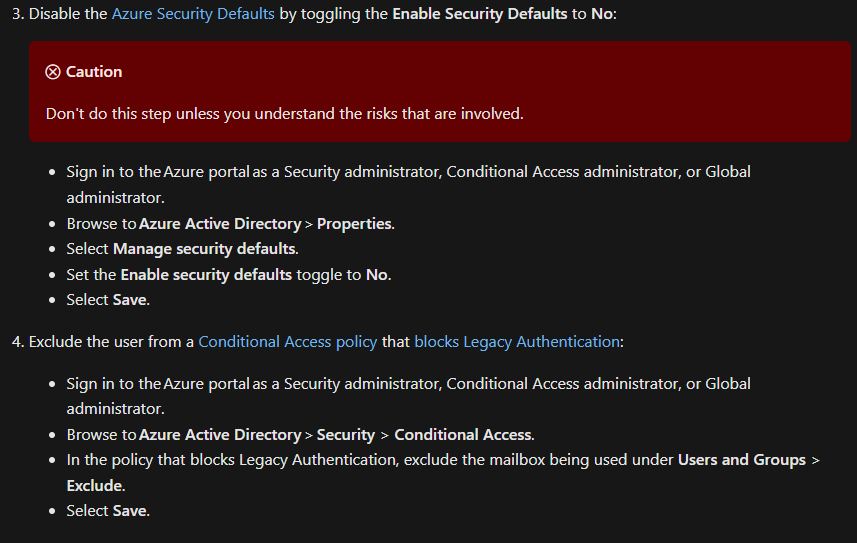
Task: Open the Conditional Access policy link
Action: (x=287, y=342)
